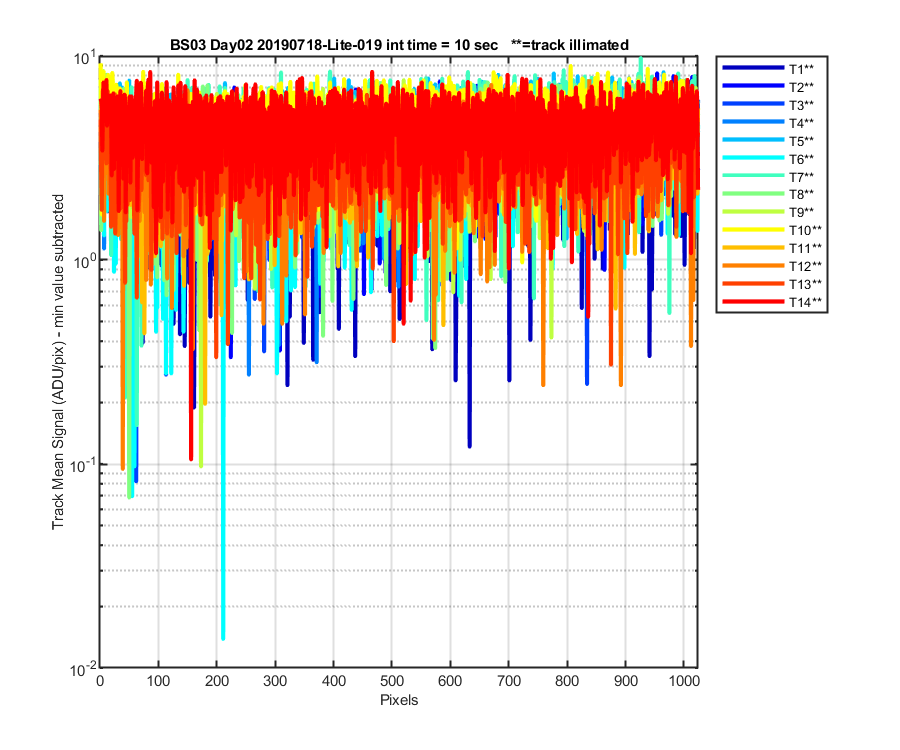Click the Track Mean Signal y-axis label

58,362
